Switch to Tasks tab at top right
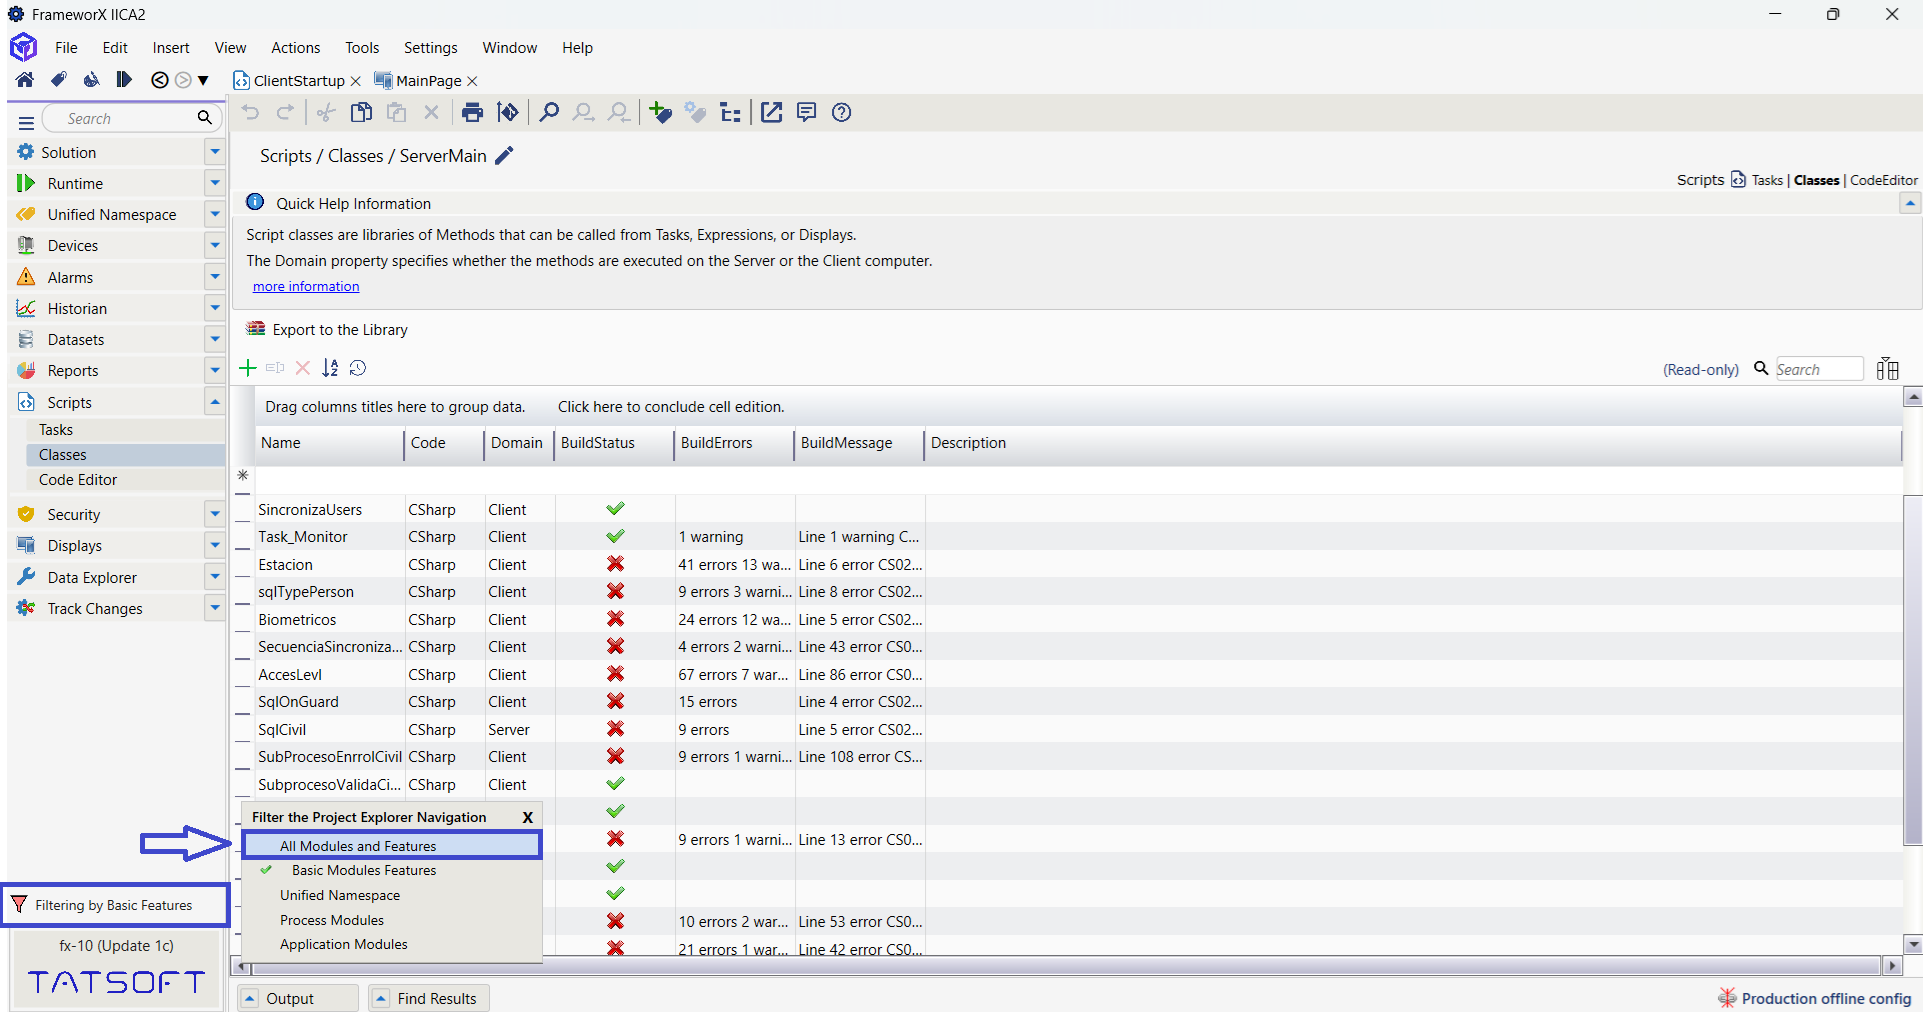 point(1767,180)
